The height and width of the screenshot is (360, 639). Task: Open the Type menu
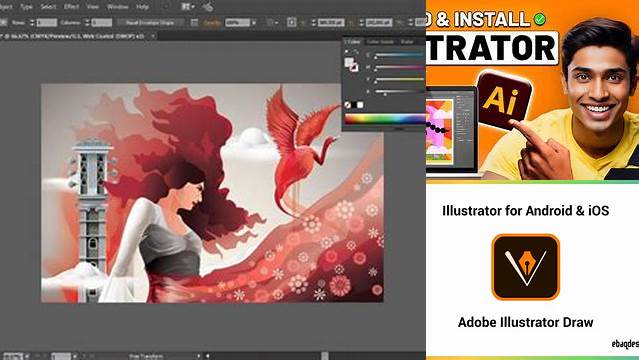[x=26, y=7]
